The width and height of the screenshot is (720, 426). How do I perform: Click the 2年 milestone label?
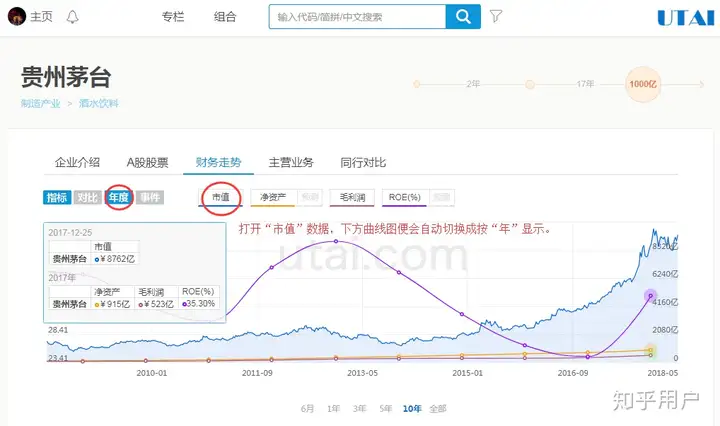473,84
